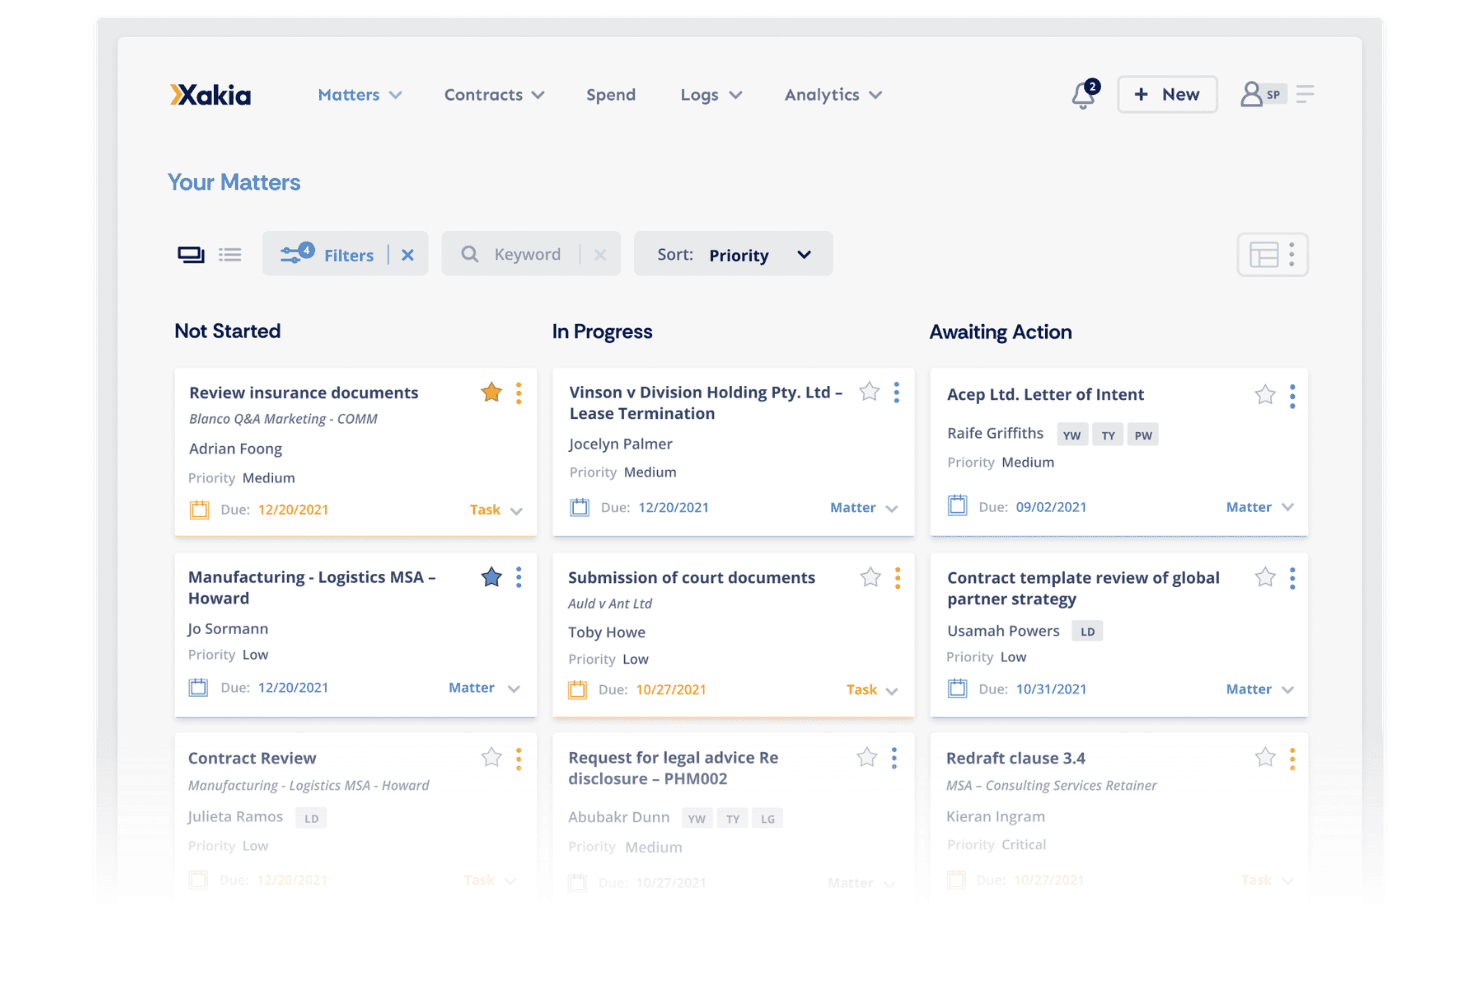Open the user profile SP icon

pos(1262,94)
